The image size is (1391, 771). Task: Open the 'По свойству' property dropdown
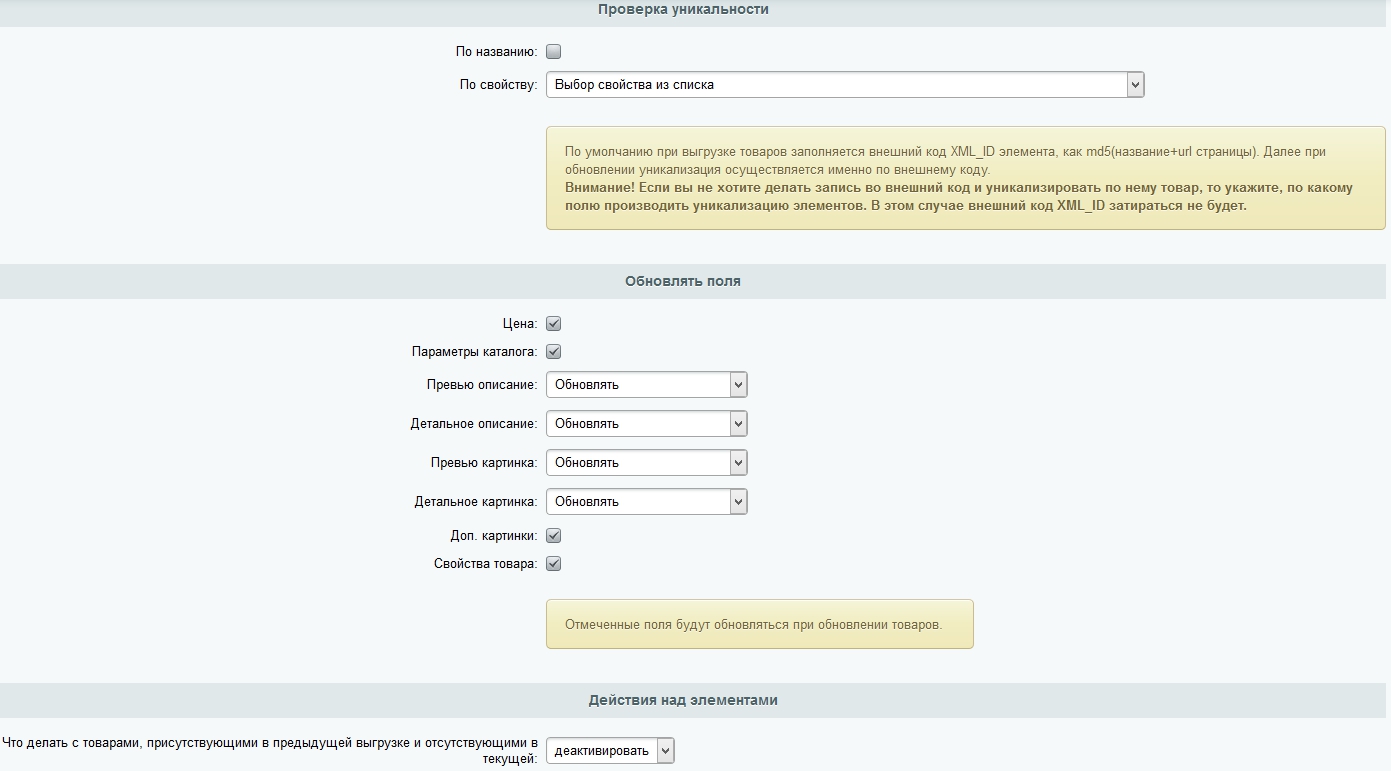(845, 85)
